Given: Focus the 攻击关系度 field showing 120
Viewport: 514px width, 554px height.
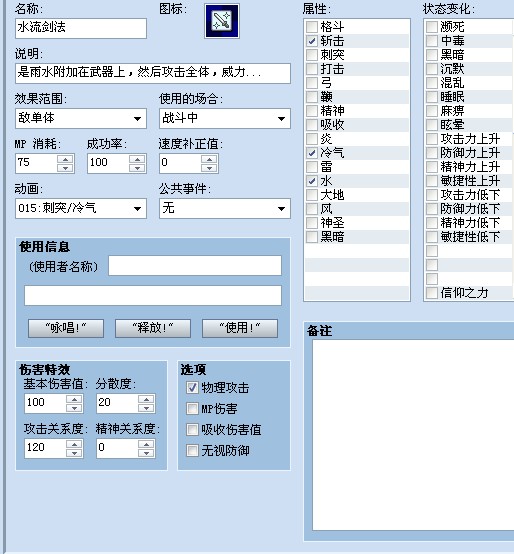Looking at the screenshot, I should (x=45, y=448).
